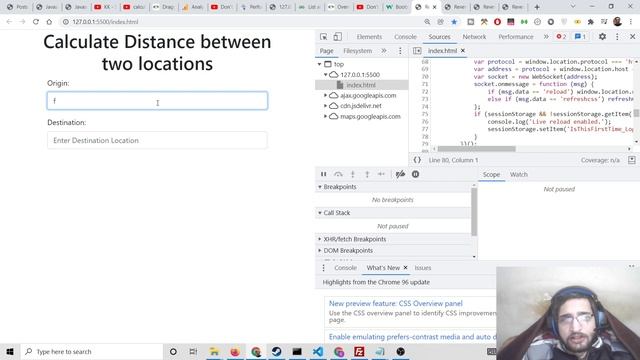Expand maps.googleapis.com tree node
The image size is (640, 360).
click(x=326, y=116)
